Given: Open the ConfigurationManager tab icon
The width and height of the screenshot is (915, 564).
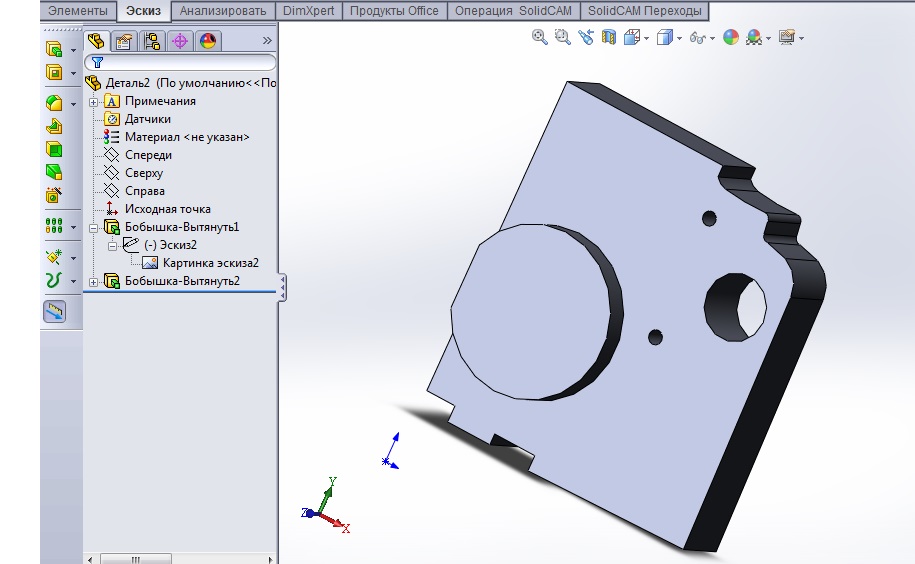Looking at the screenshot, I should tap(152, 41).
